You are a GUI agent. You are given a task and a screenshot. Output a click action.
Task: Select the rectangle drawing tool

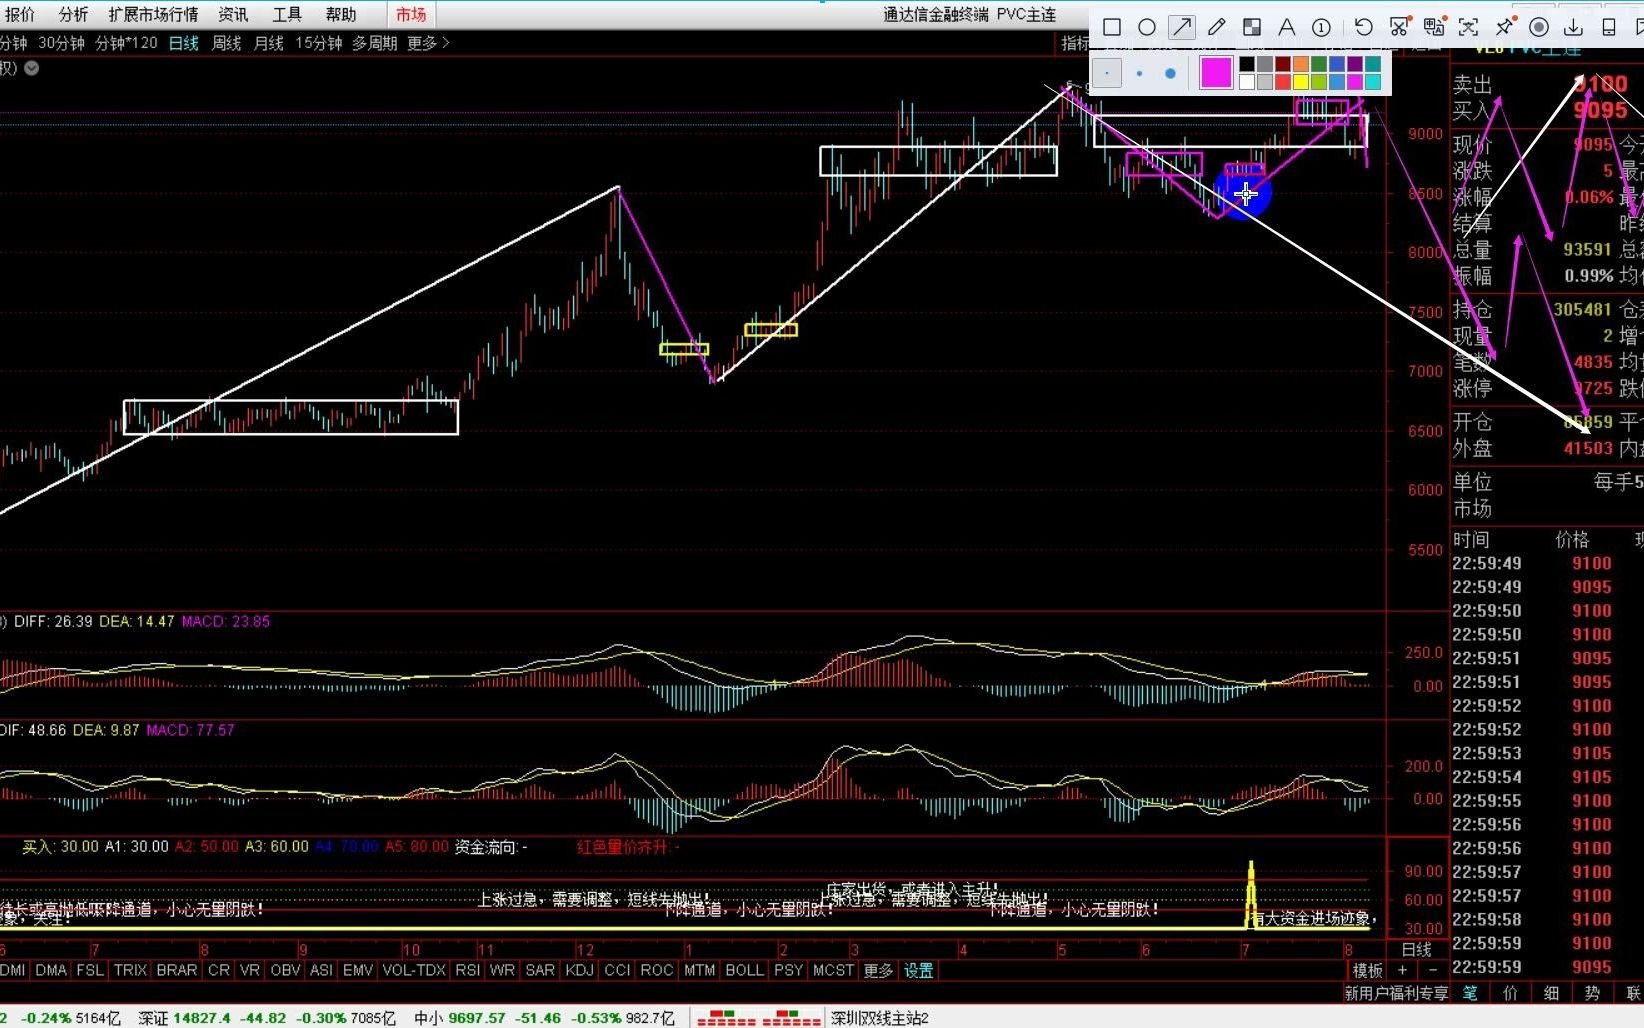(x=1112, y=27)
